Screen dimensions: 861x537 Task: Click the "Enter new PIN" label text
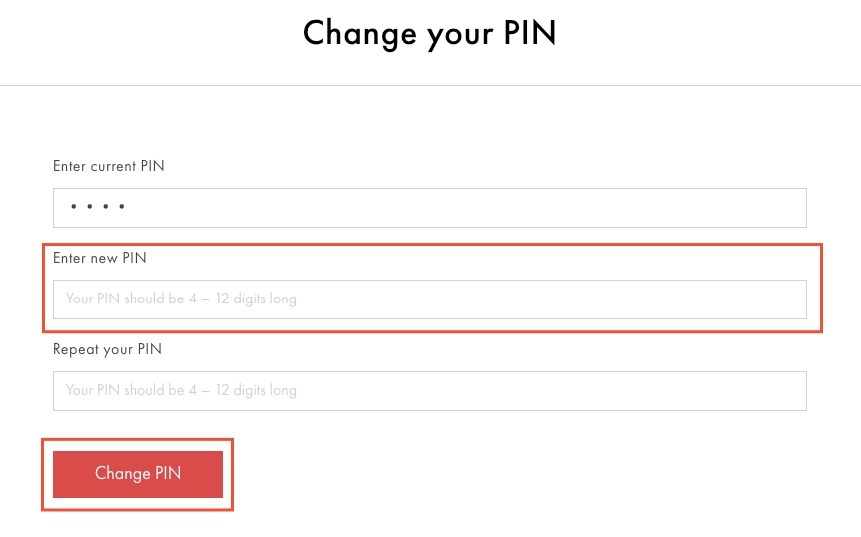tap(99, 259)
